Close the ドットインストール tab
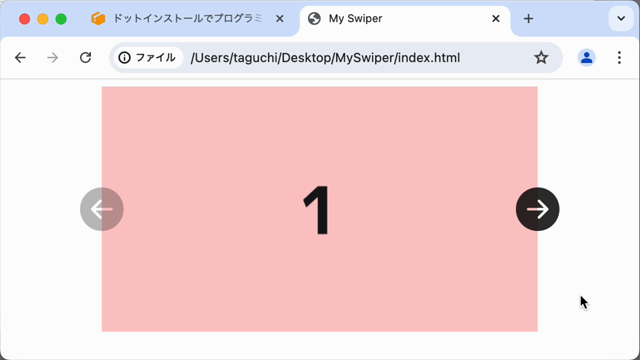The height and width of the screenshot is (360, 640). point(280,19)
